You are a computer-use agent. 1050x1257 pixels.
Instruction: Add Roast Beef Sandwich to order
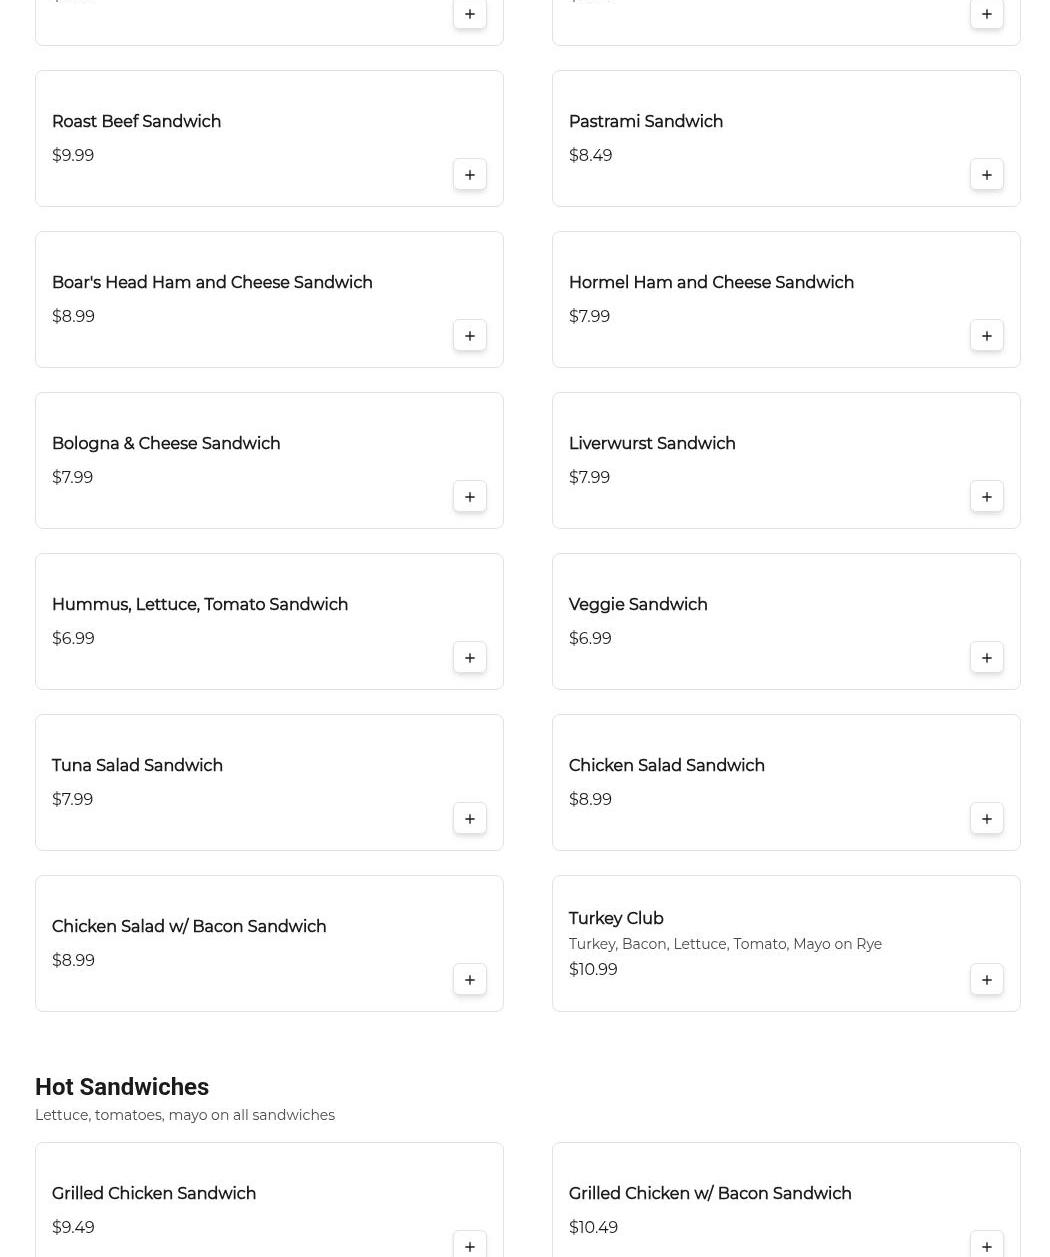pos(469,175)
